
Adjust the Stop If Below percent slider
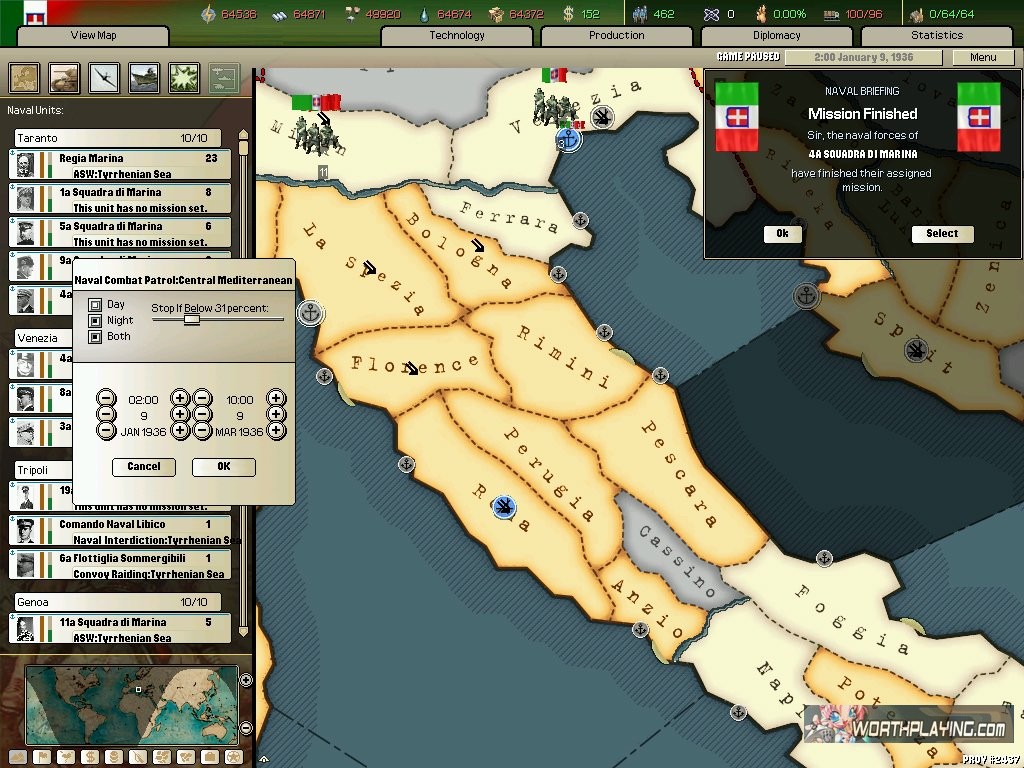(191, 320)
